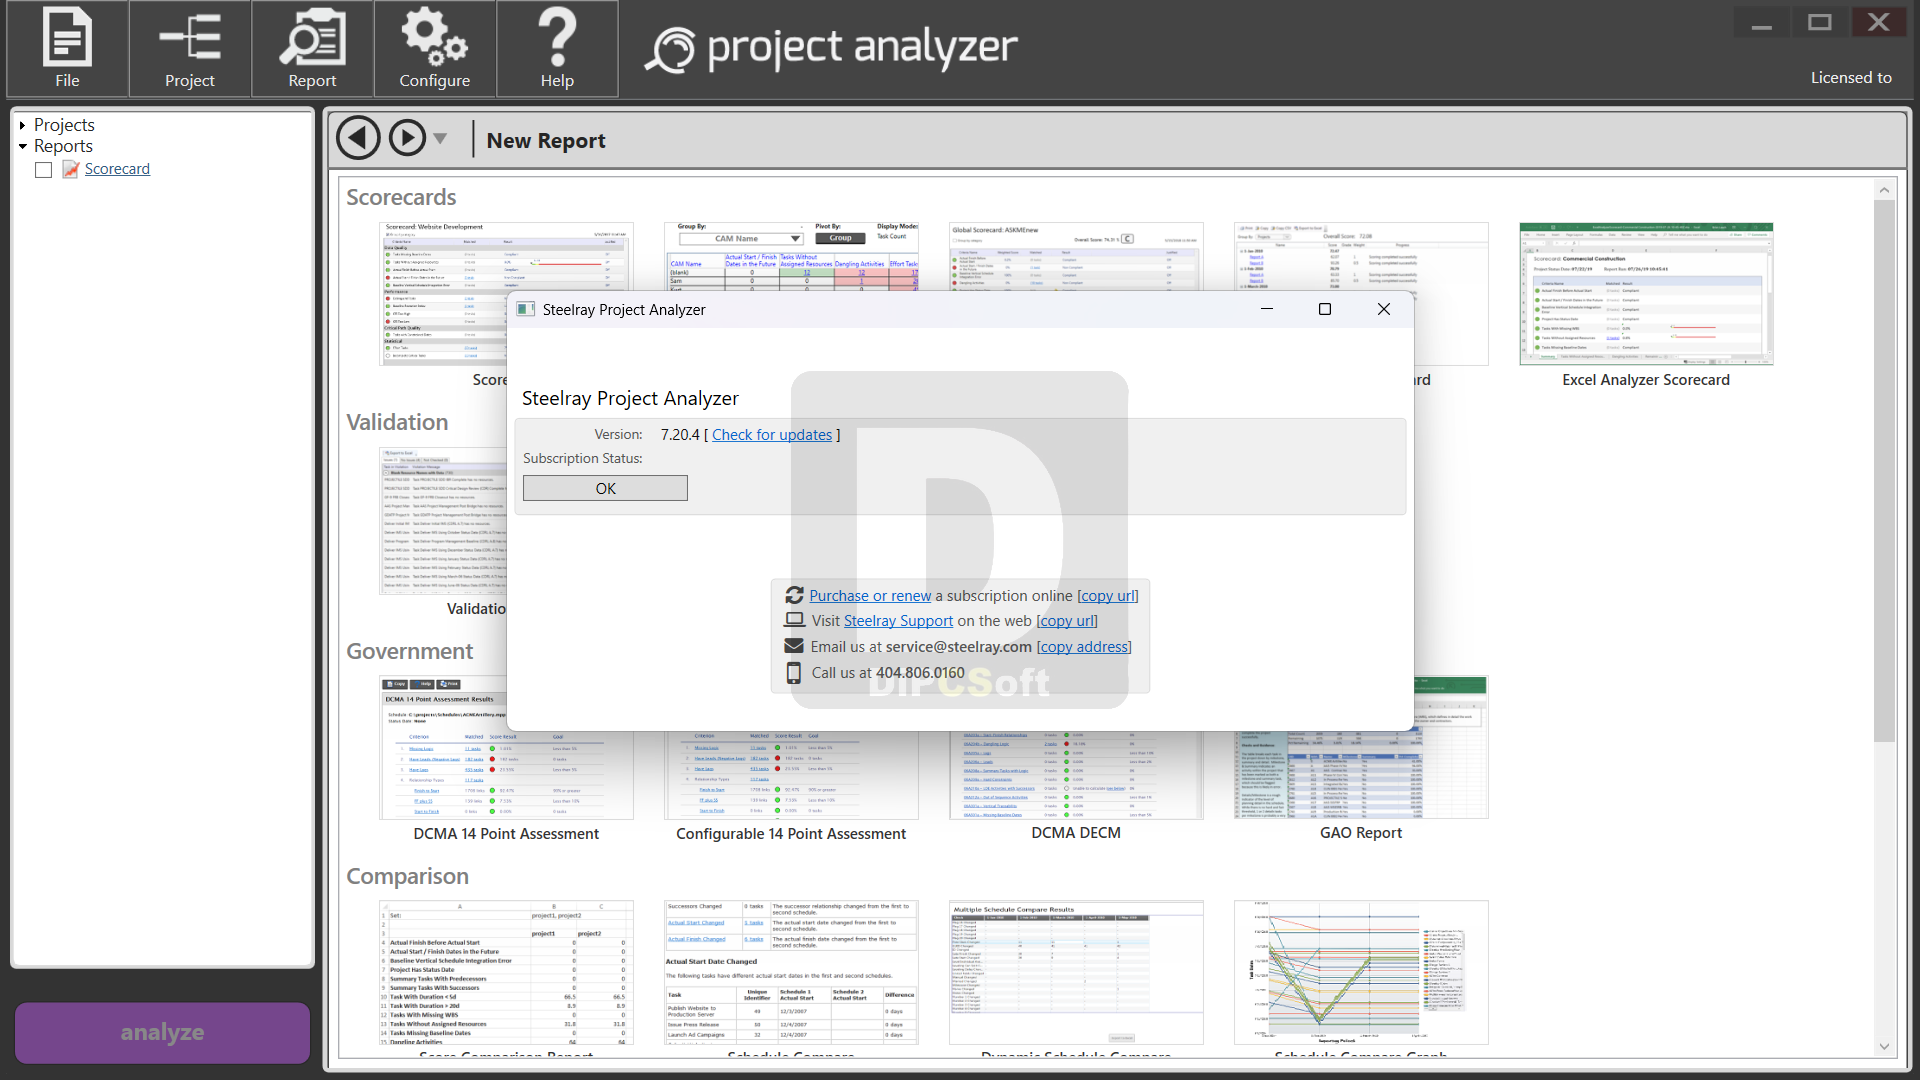The image size is (1920, 1080).
Task: Select the Configurable 14 Point Assessment thumbnail
Action: pyautogui.click(x=791, y=776)
